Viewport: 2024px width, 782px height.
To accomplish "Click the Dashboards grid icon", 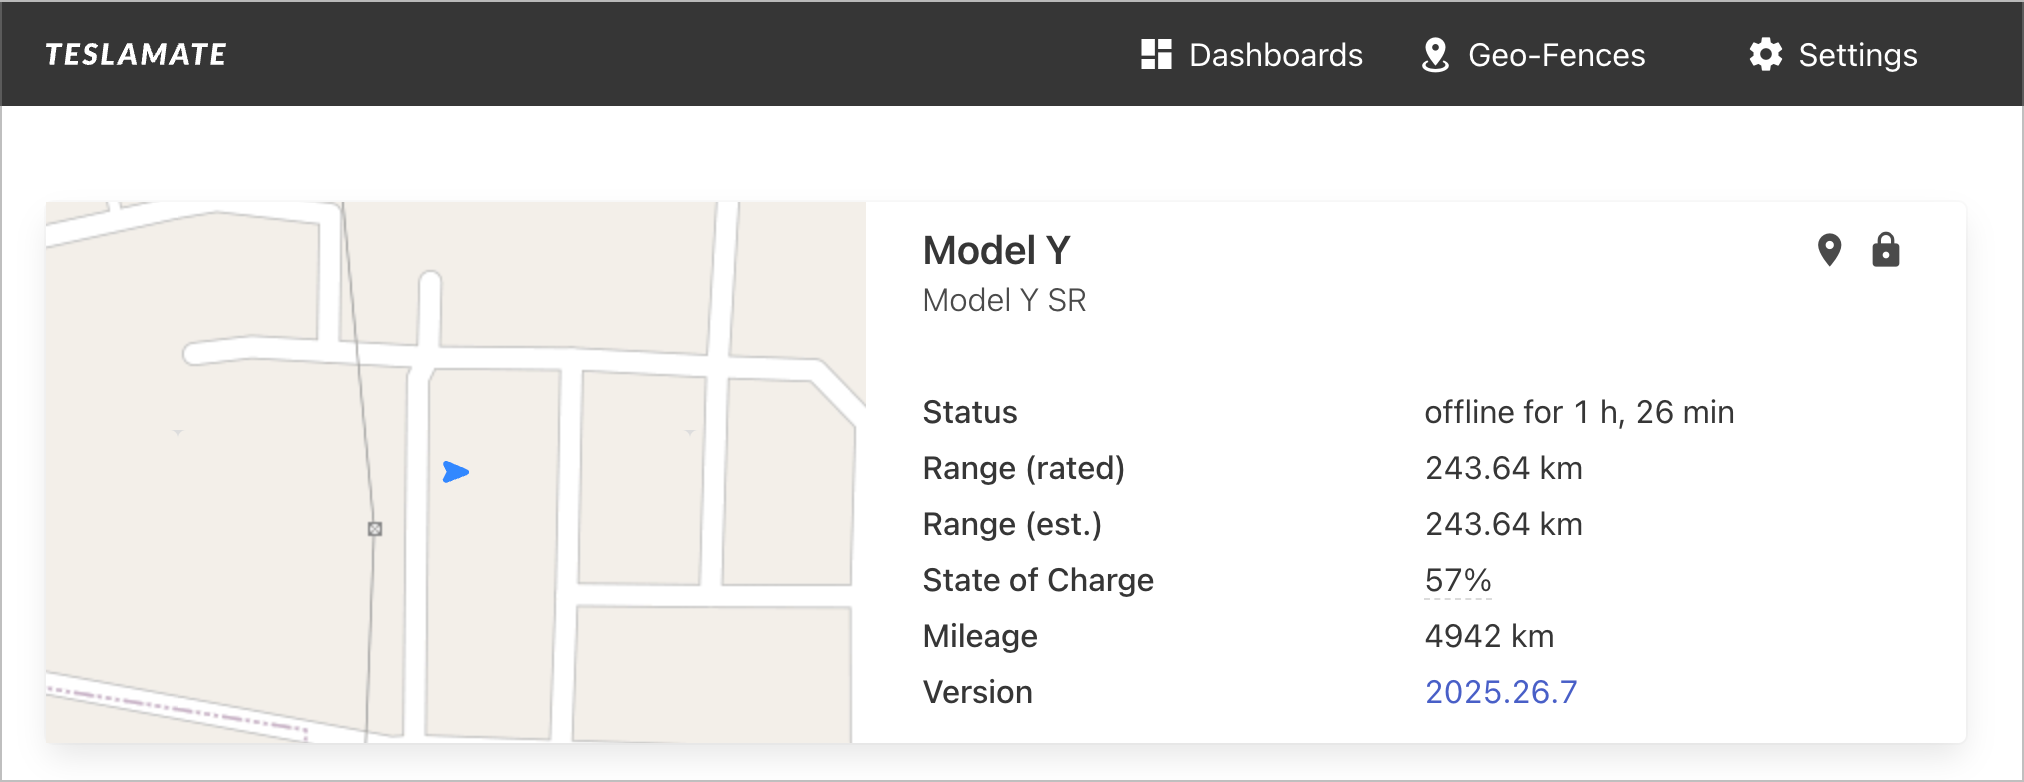I will (x=1156, y=54).
